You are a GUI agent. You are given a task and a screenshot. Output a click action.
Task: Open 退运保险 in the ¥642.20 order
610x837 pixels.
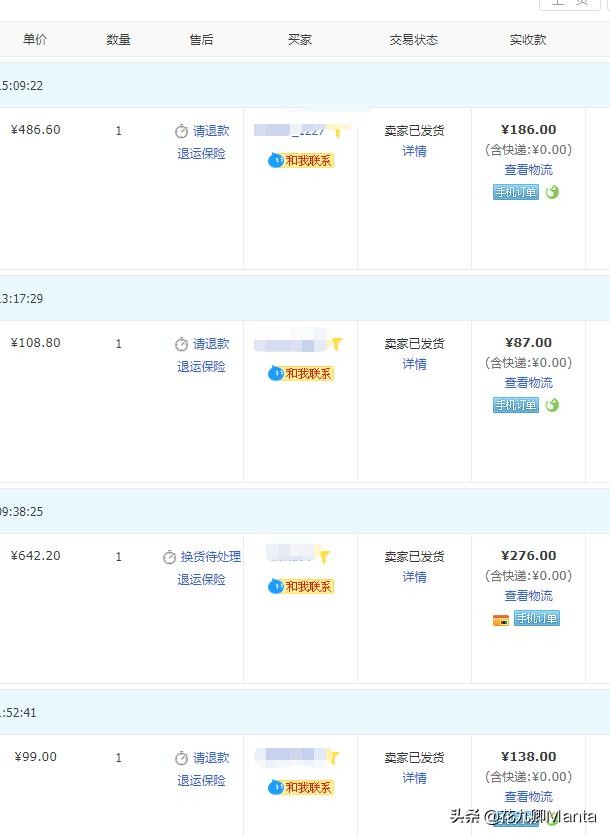coord(202,580)
